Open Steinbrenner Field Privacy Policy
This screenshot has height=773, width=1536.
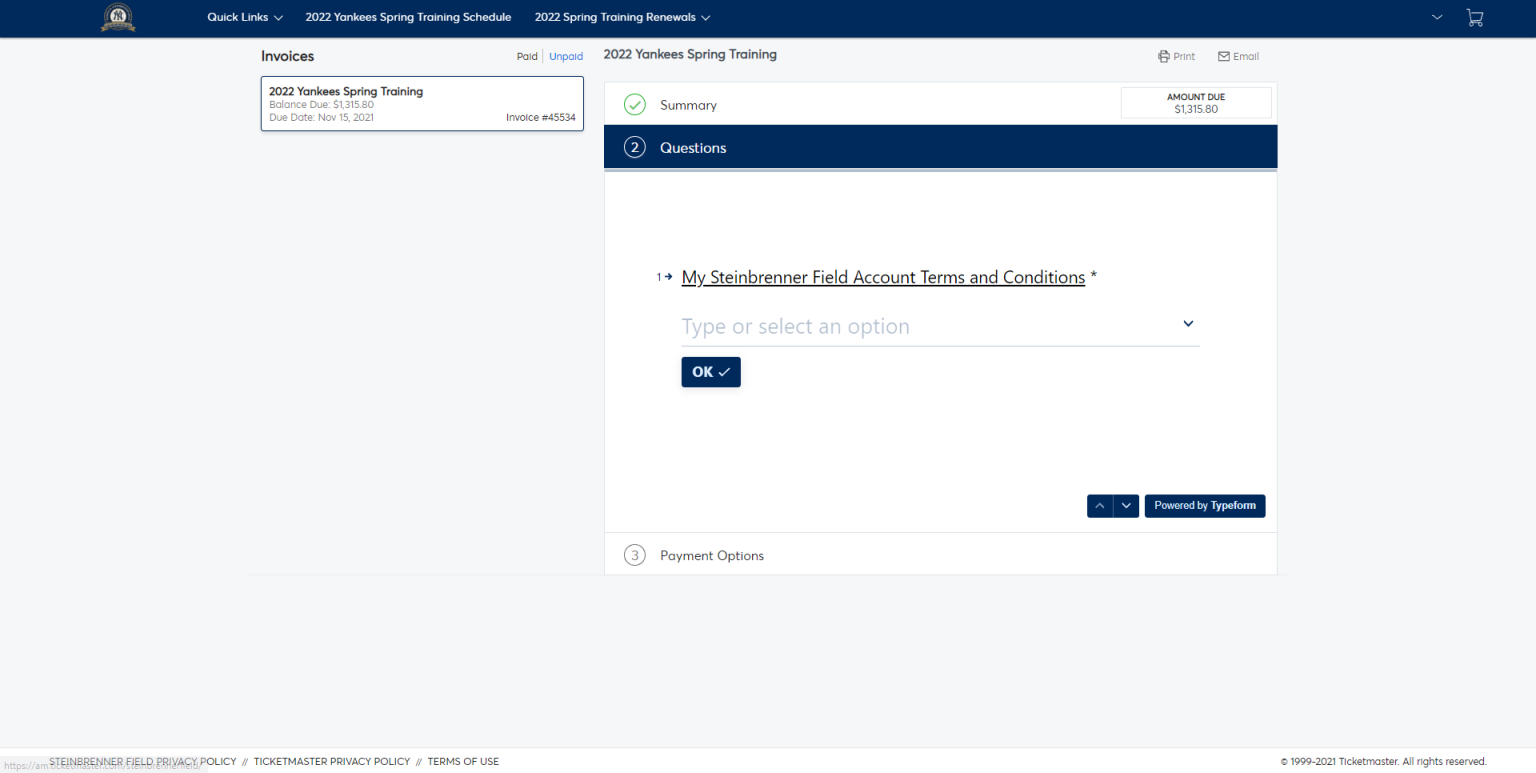point(142,762)
